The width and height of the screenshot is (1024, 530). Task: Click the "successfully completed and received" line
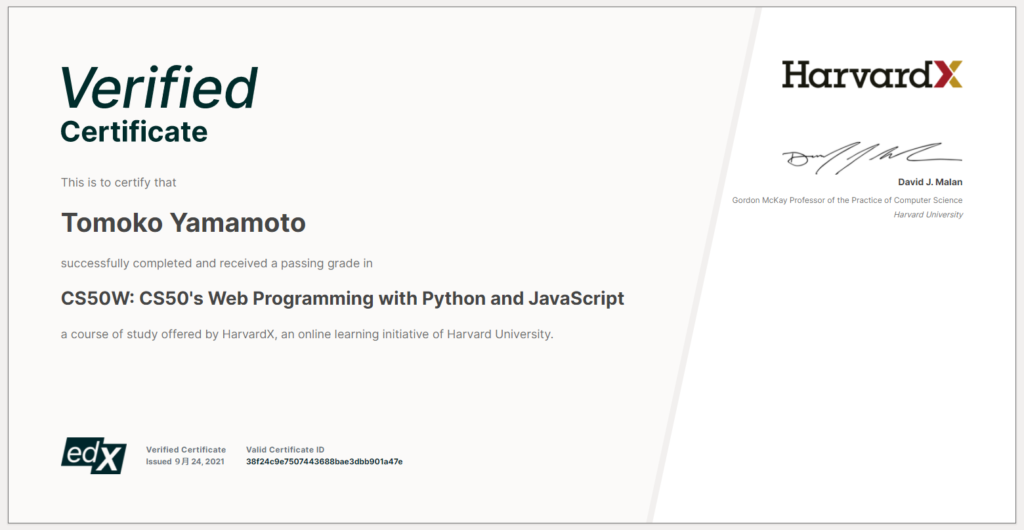point(217,264)
